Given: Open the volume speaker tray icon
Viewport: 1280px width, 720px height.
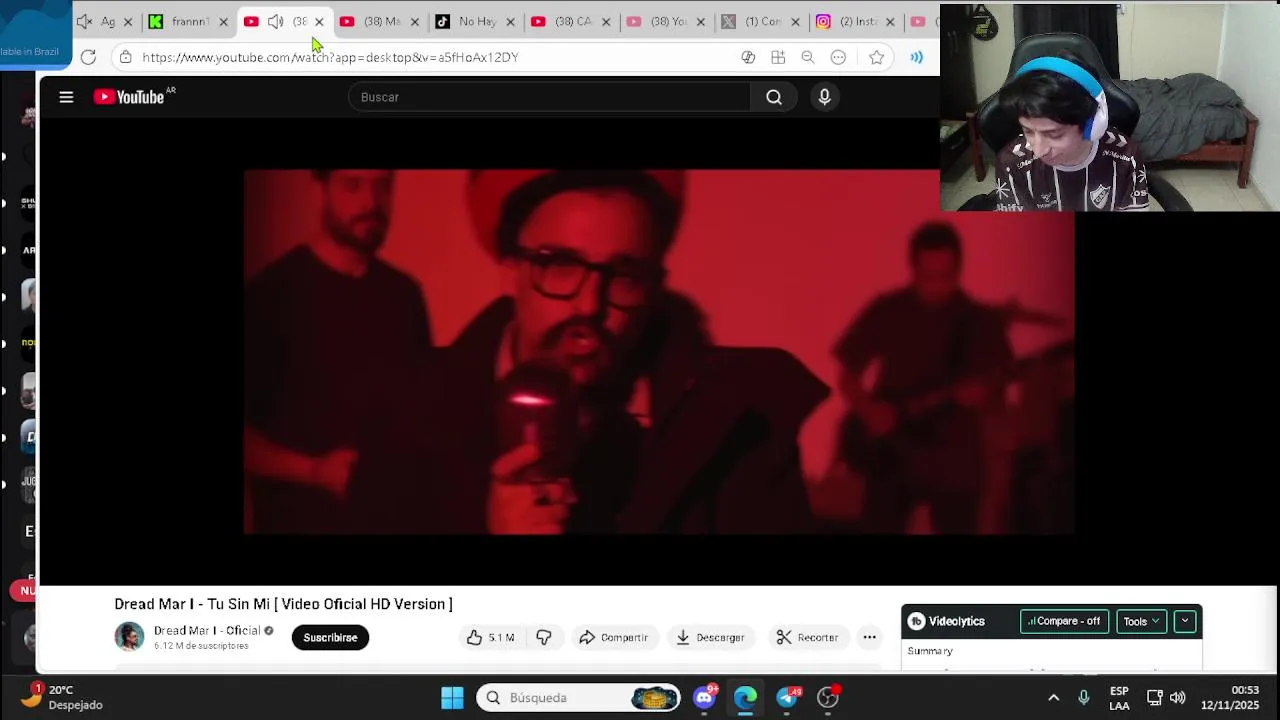Looking at the screenshot, I should point(1177,698).
